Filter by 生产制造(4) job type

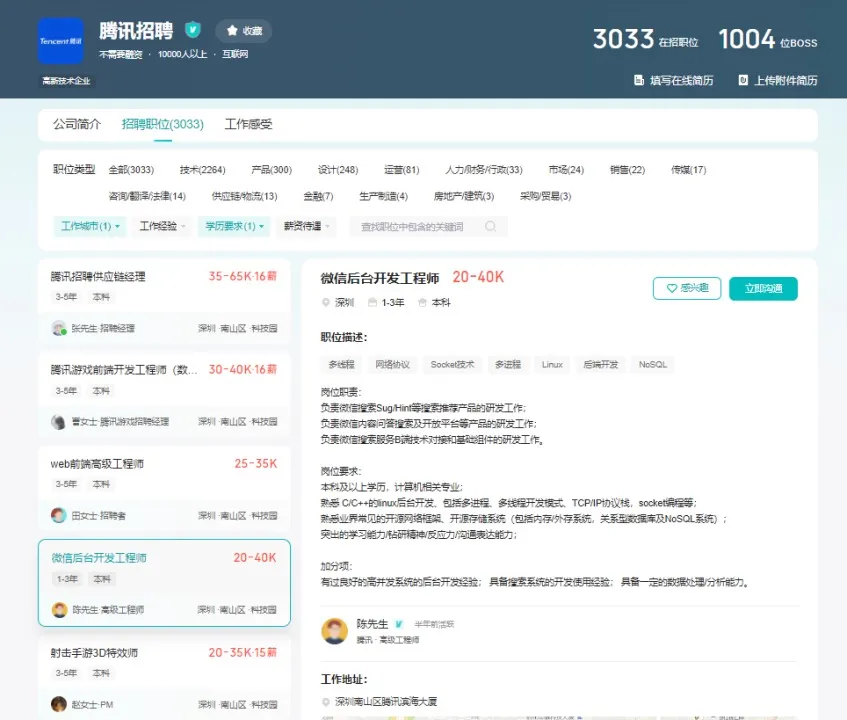pyautogui.click(x=384, y=196)
